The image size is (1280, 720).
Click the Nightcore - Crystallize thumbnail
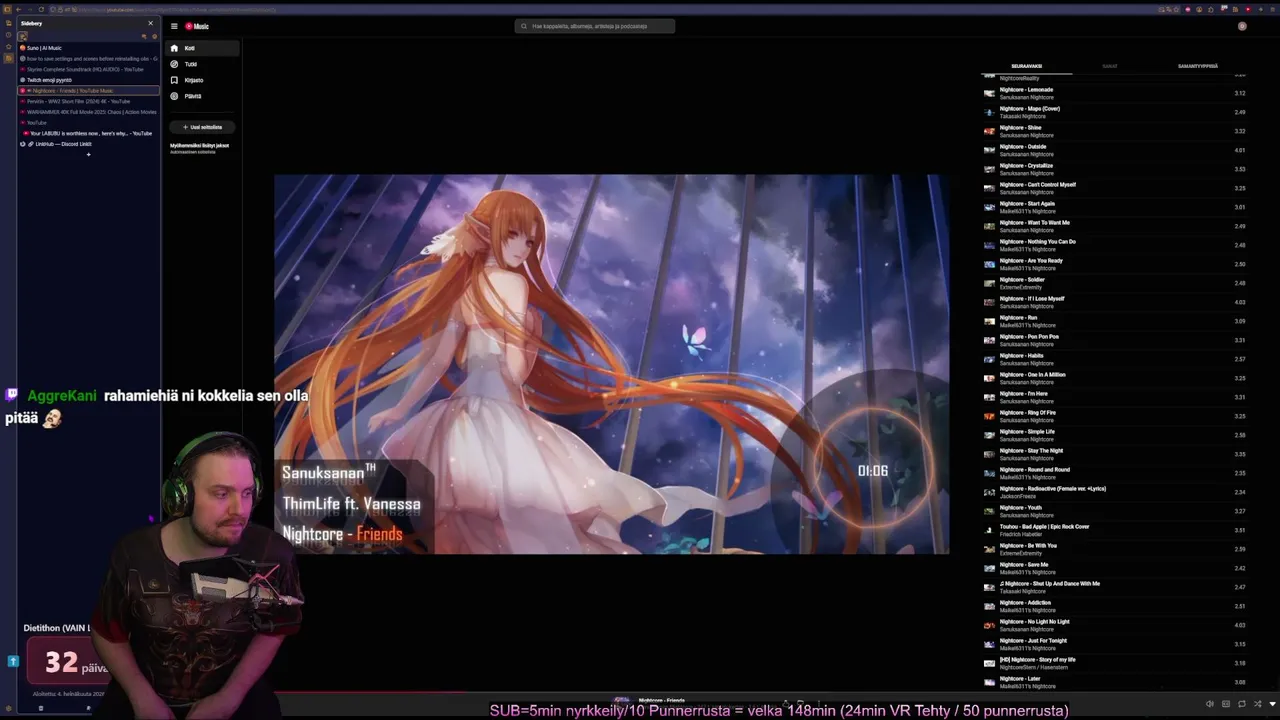click(x=989, y=169)
